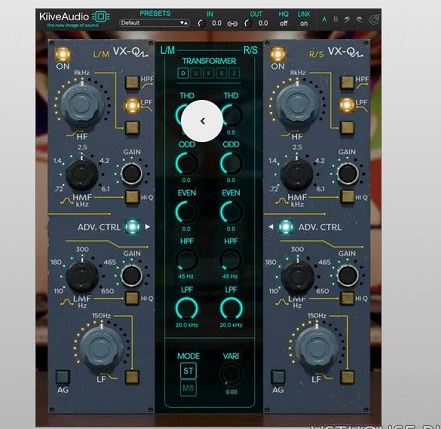Select the B comparison state

(x=336, y=19)
